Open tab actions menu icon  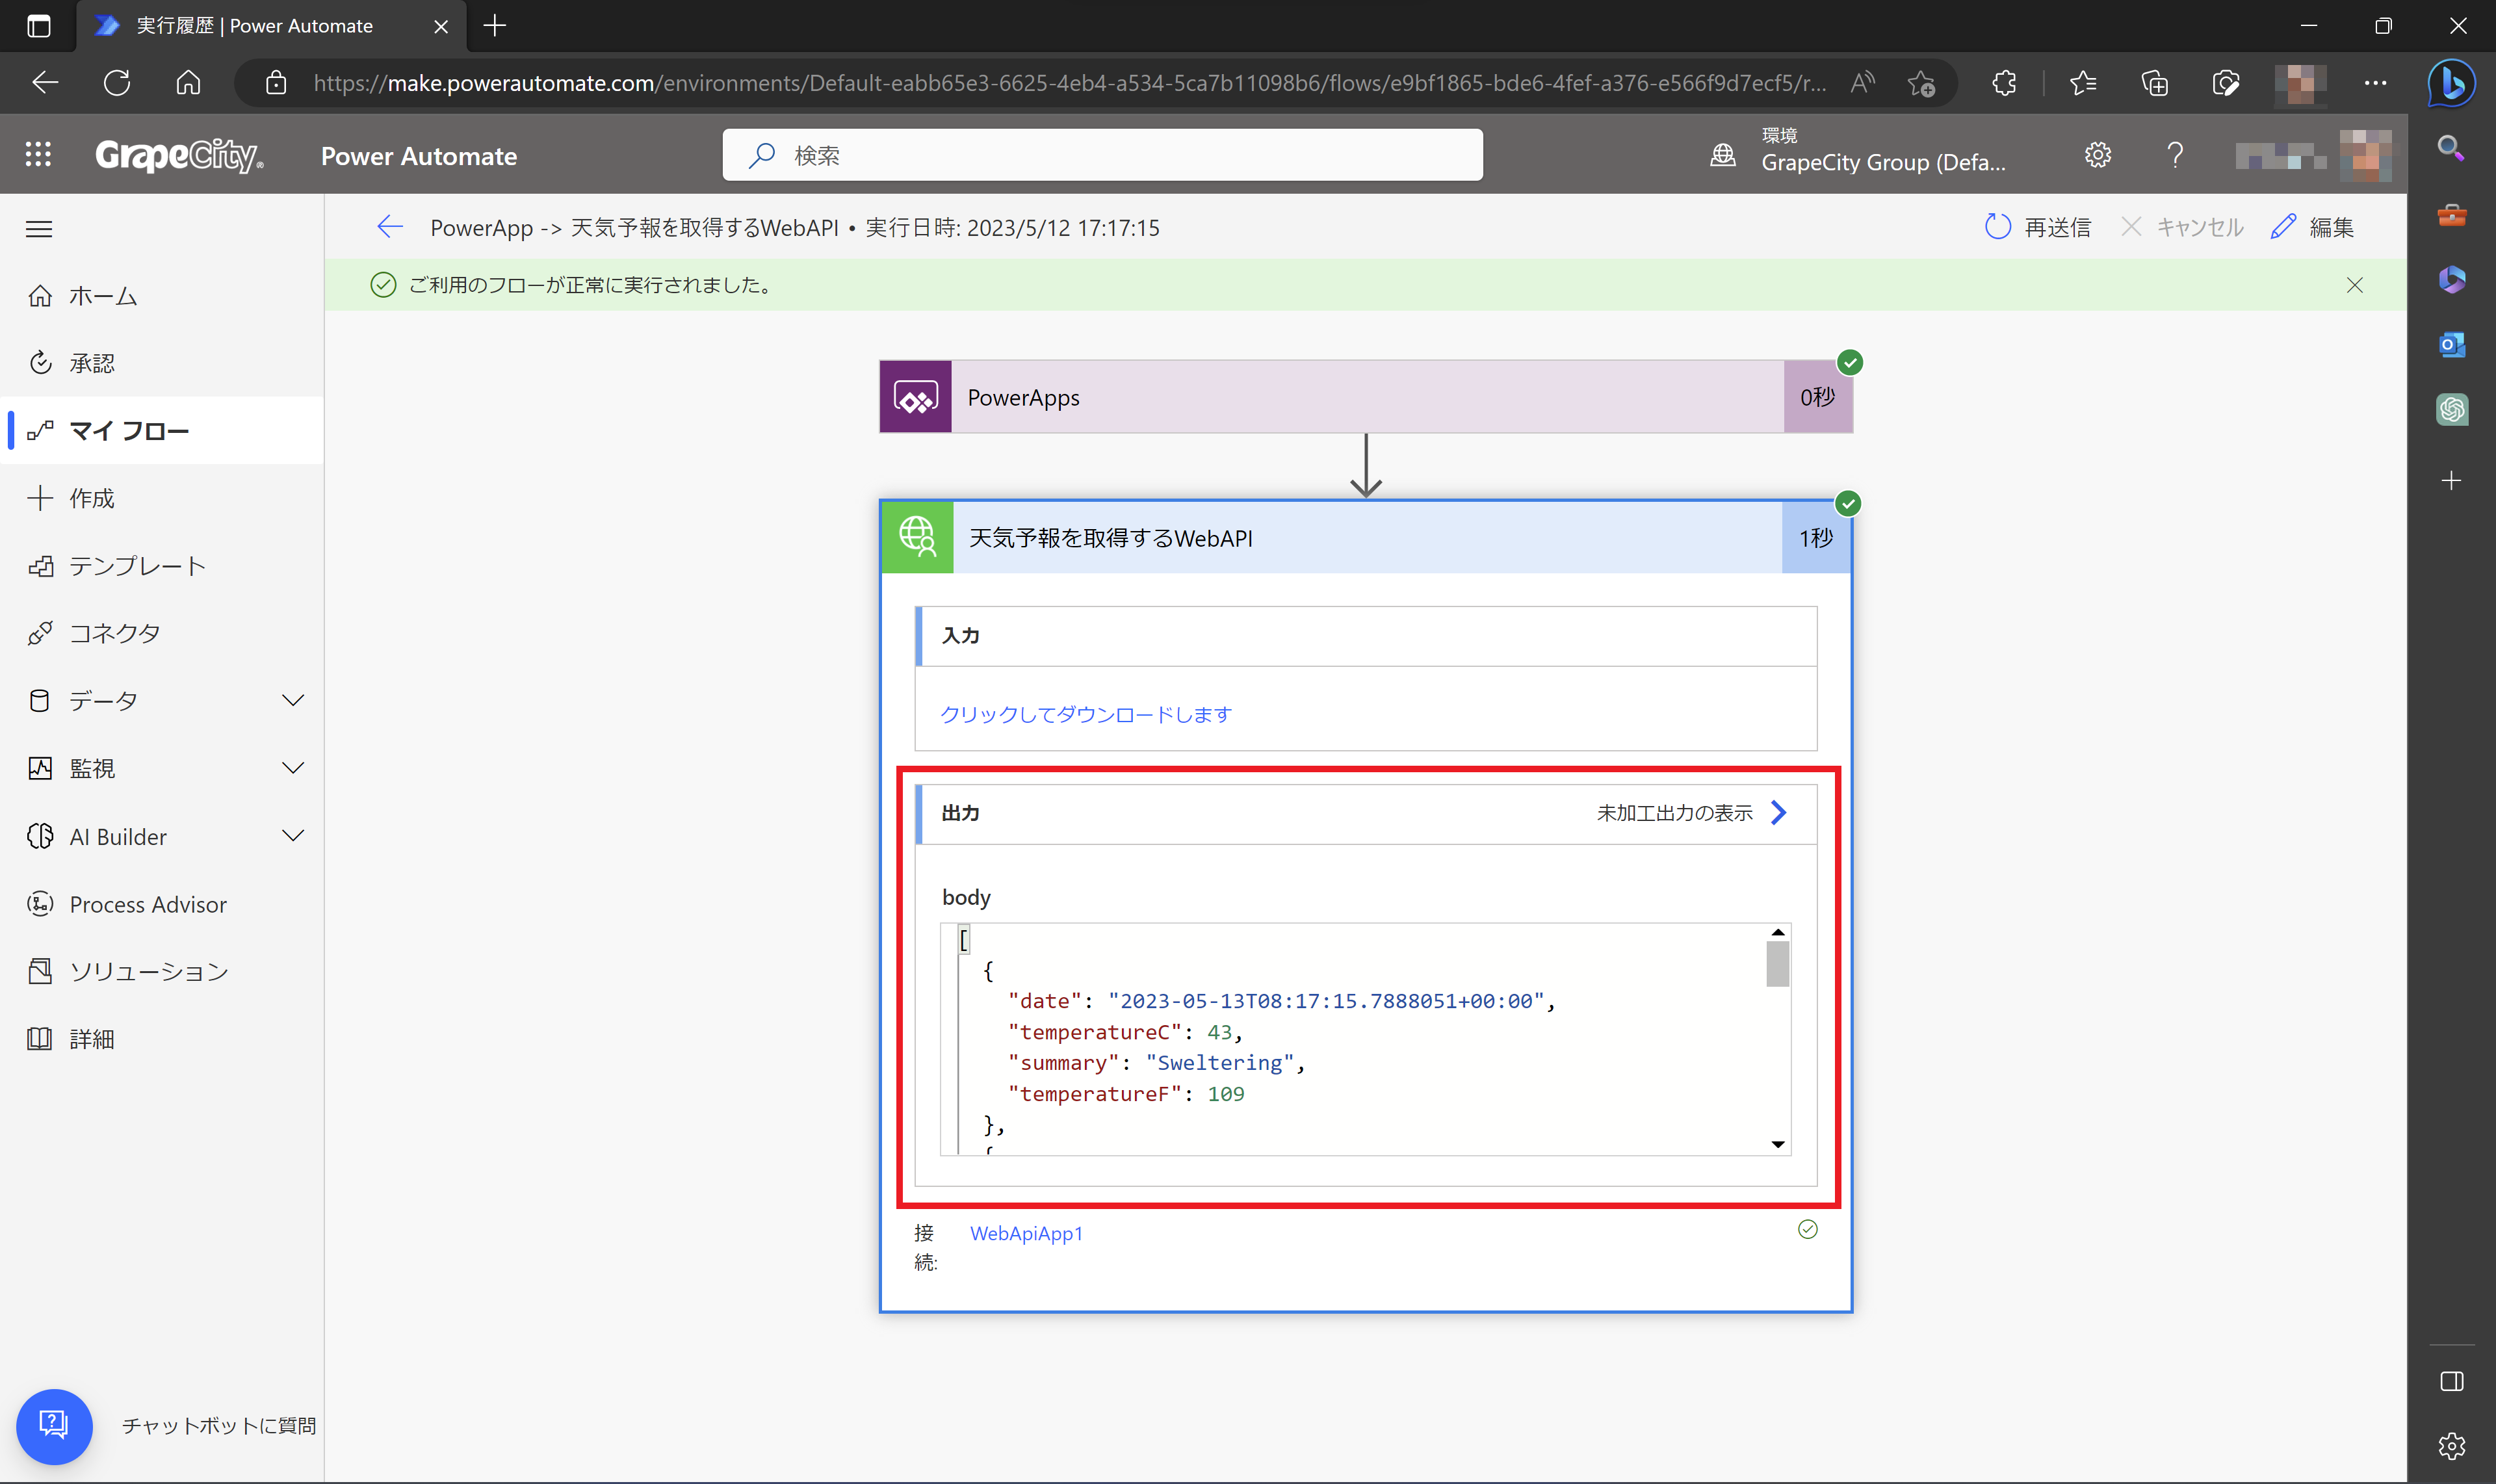(x=38, y=26)
